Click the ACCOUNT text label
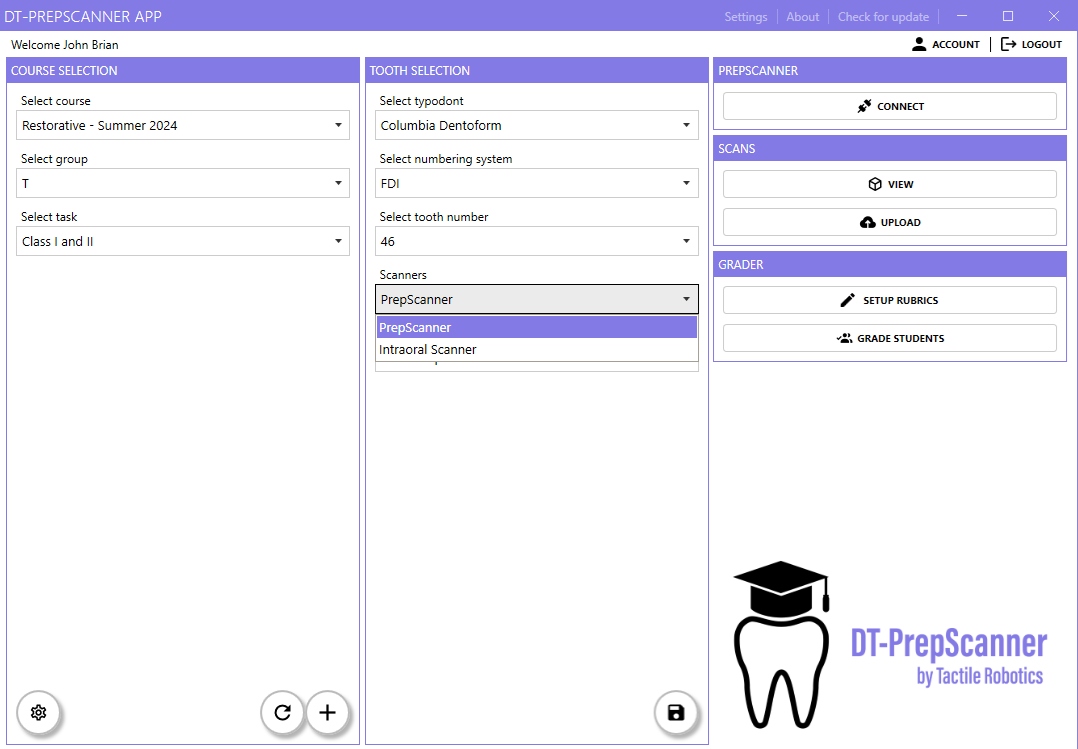The width and height of the screenshot is (1078, 749). 956,45
